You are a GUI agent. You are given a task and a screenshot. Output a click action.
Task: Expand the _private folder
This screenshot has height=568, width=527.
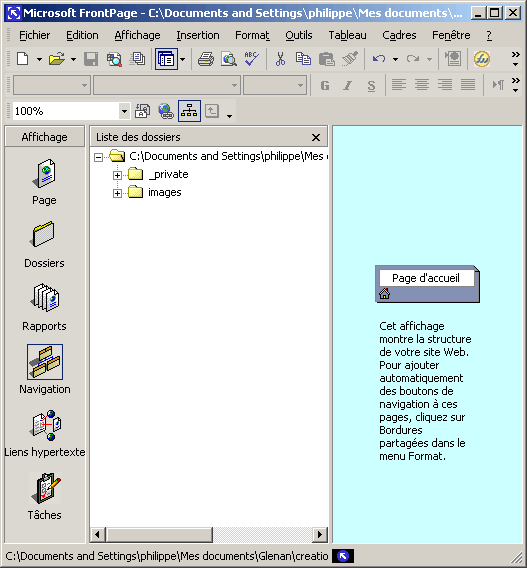pyautogui.click(x=117, y=175)
